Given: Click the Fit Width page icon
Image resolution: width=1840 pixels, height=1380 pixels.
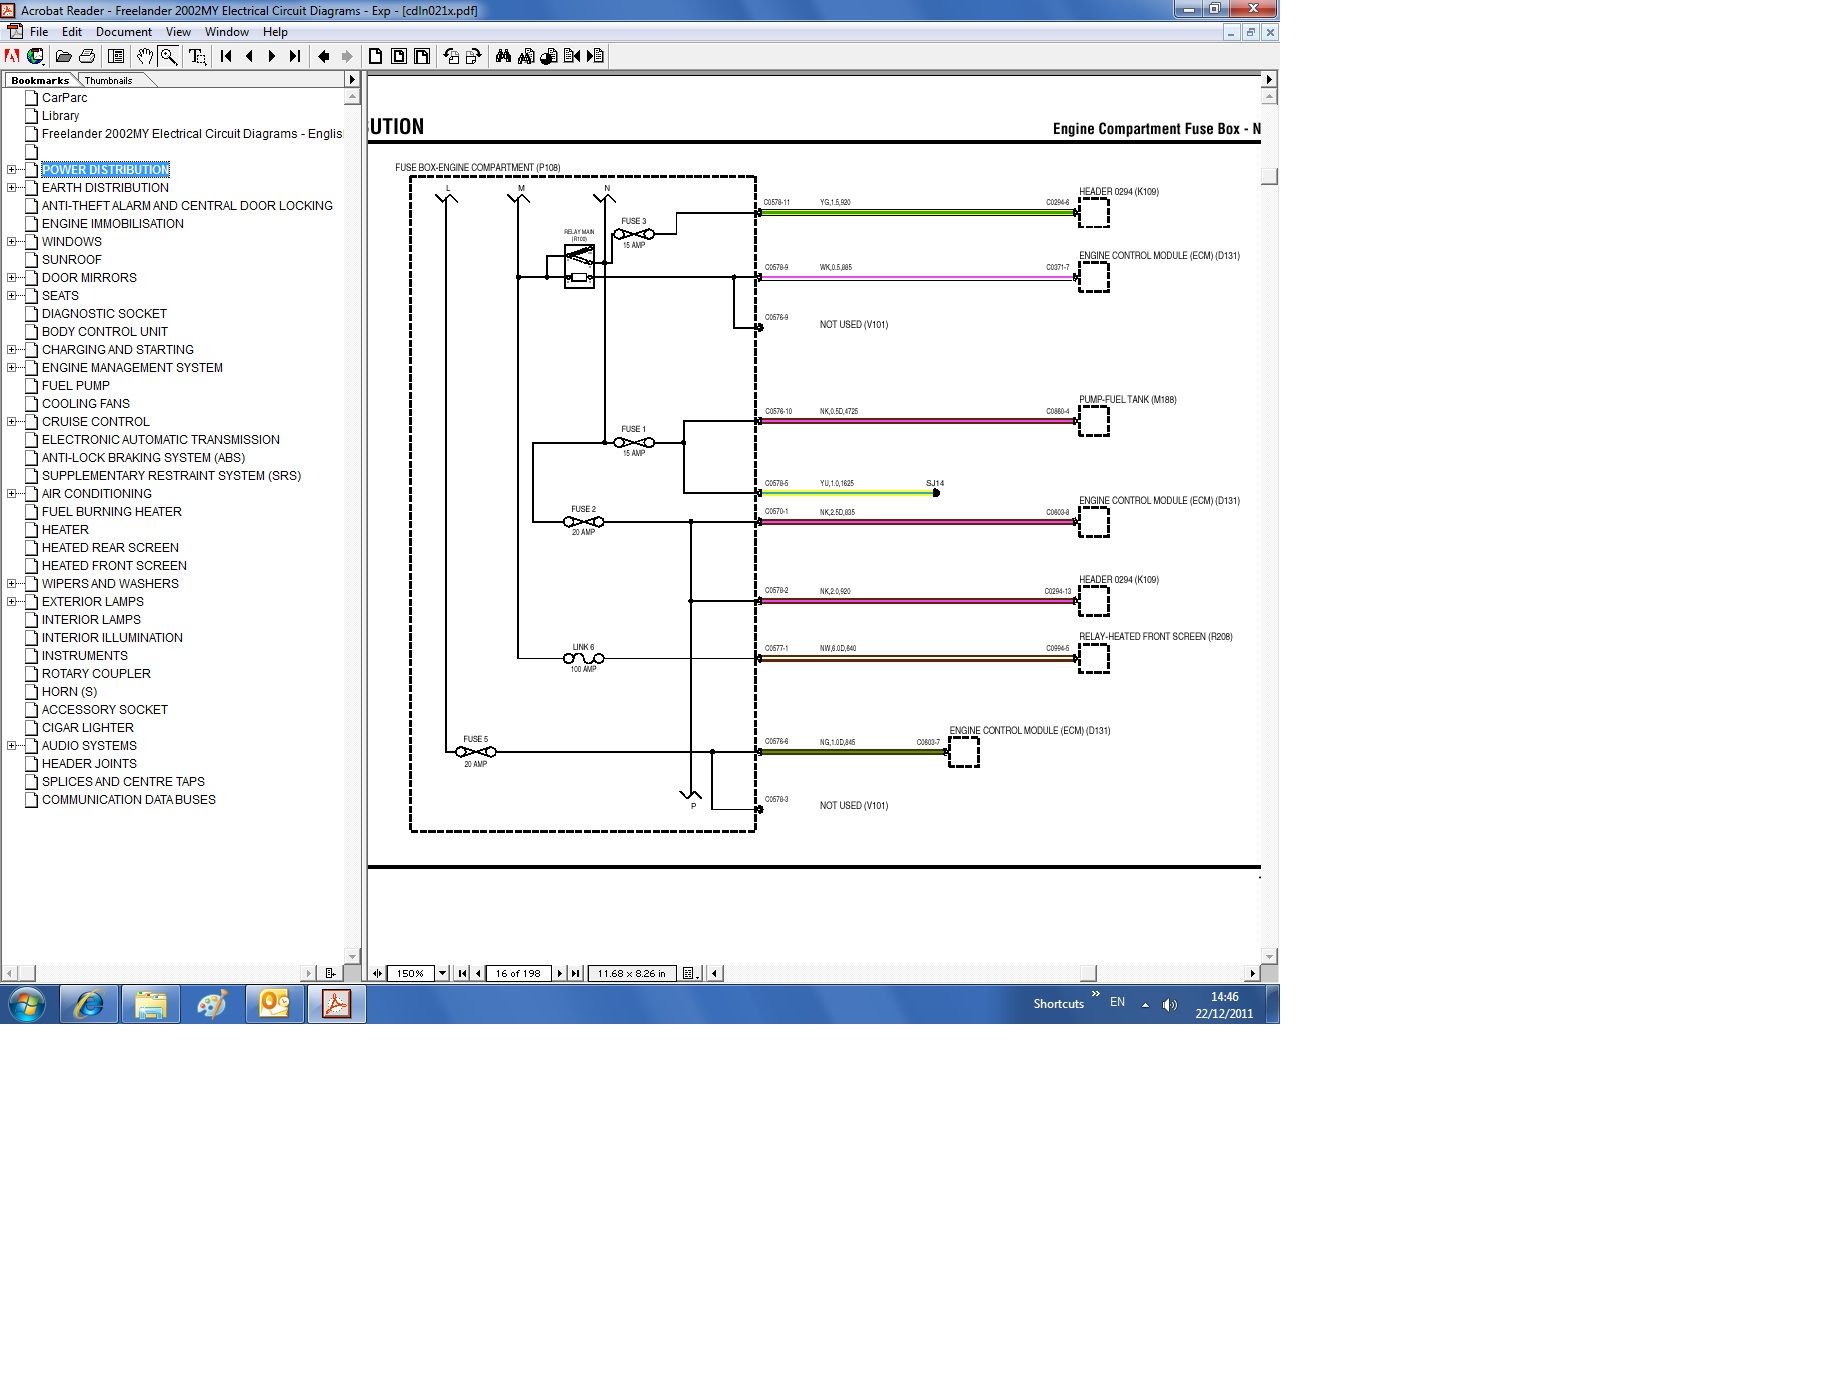Looking at the screenshot, I should coord(422,56).
